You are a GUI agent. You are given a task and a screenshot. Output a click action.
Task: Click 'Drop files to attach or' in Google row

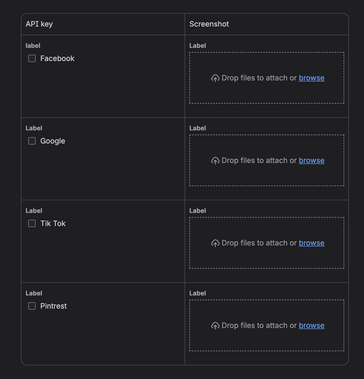click(259, 161)
